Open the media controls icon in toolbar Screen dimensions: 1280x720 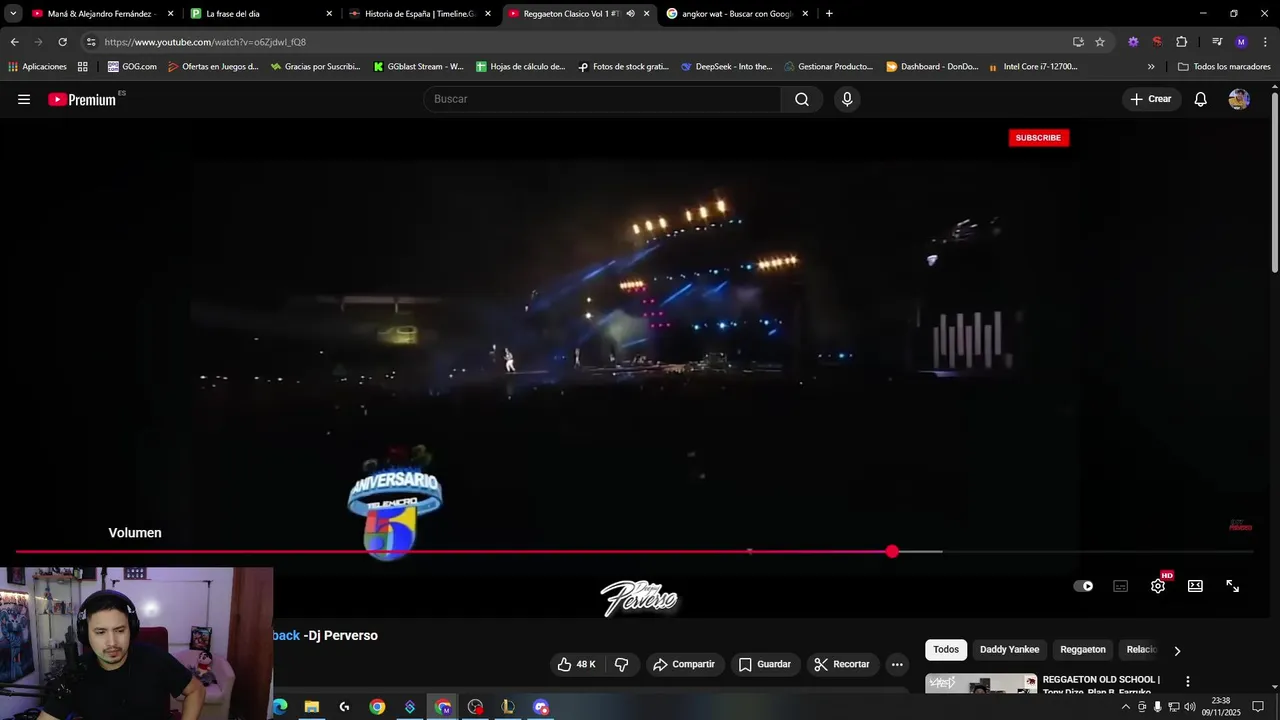[1217, 42]
